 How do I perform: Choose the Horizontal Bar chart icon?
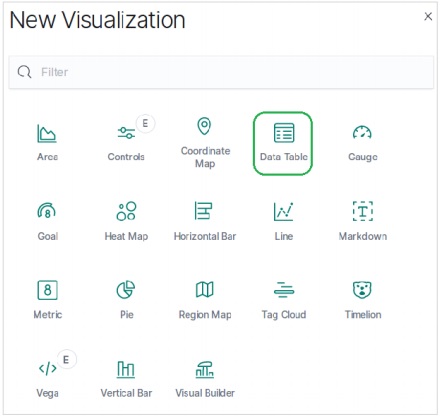point(204,210)
